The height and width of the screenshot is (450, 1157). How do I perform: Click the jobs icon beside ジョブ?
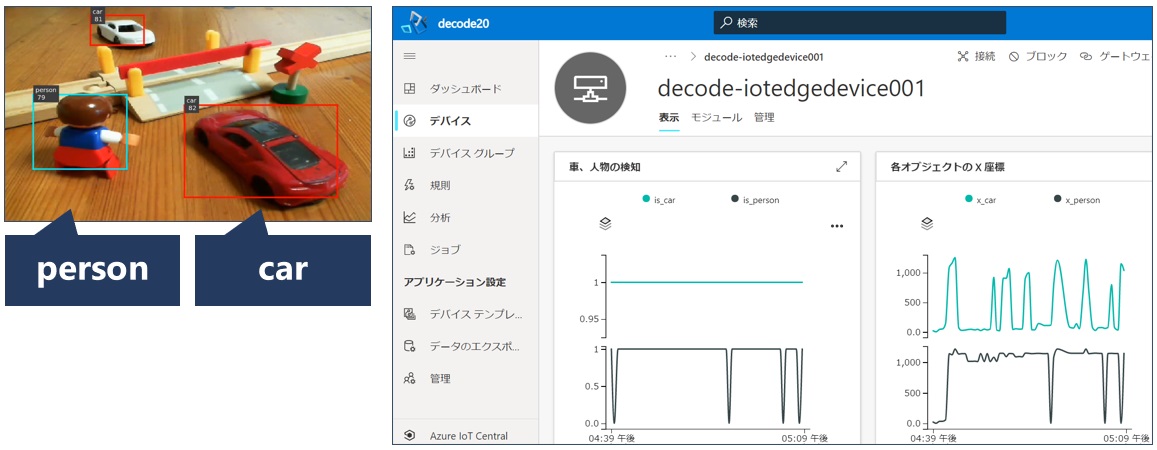(410, 249)
